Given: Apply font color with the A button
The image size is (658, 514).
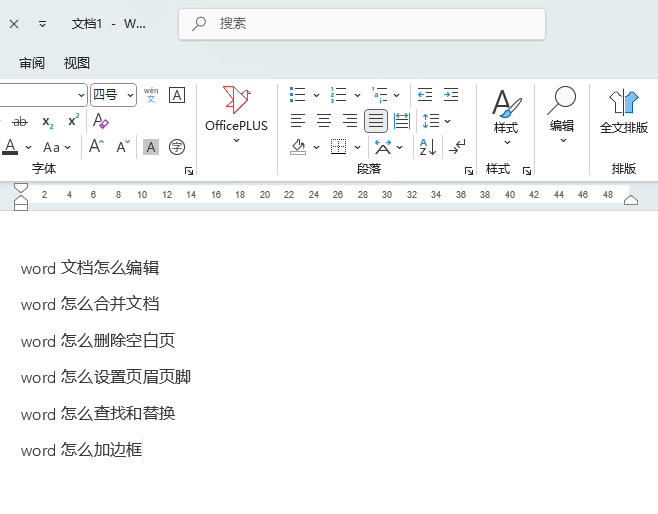Looking at the screenshot, I should coord(10,147).
